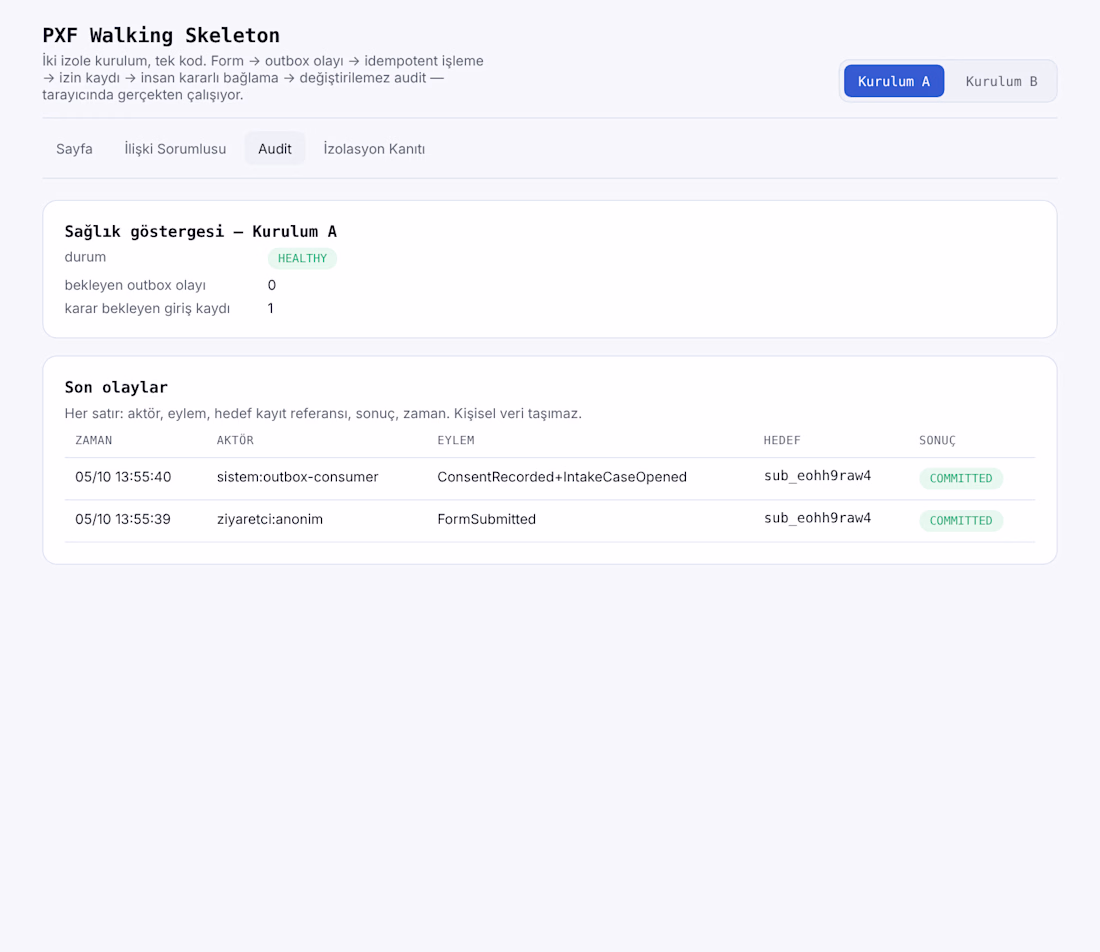The width and height of the screenshot is (1100, 952).
Task: Click the ZAMAN column header
Action: pyautogui.click(x=94, y=441)
